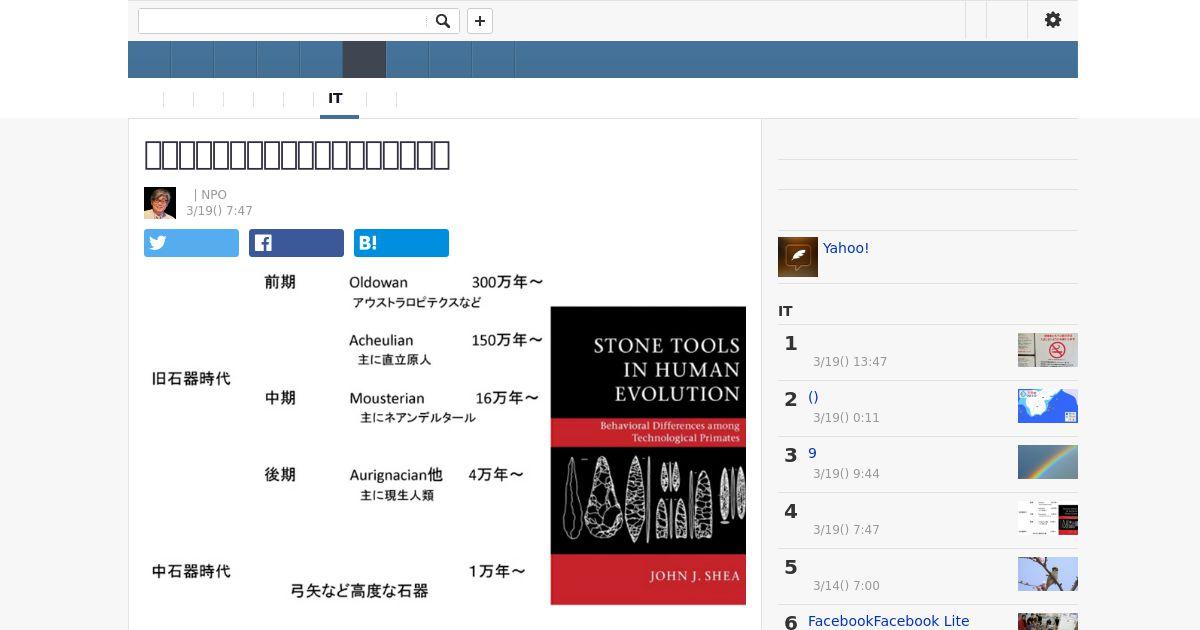
Task: Open the map thumbnail of rank 2
Action: click(1048, 406)
